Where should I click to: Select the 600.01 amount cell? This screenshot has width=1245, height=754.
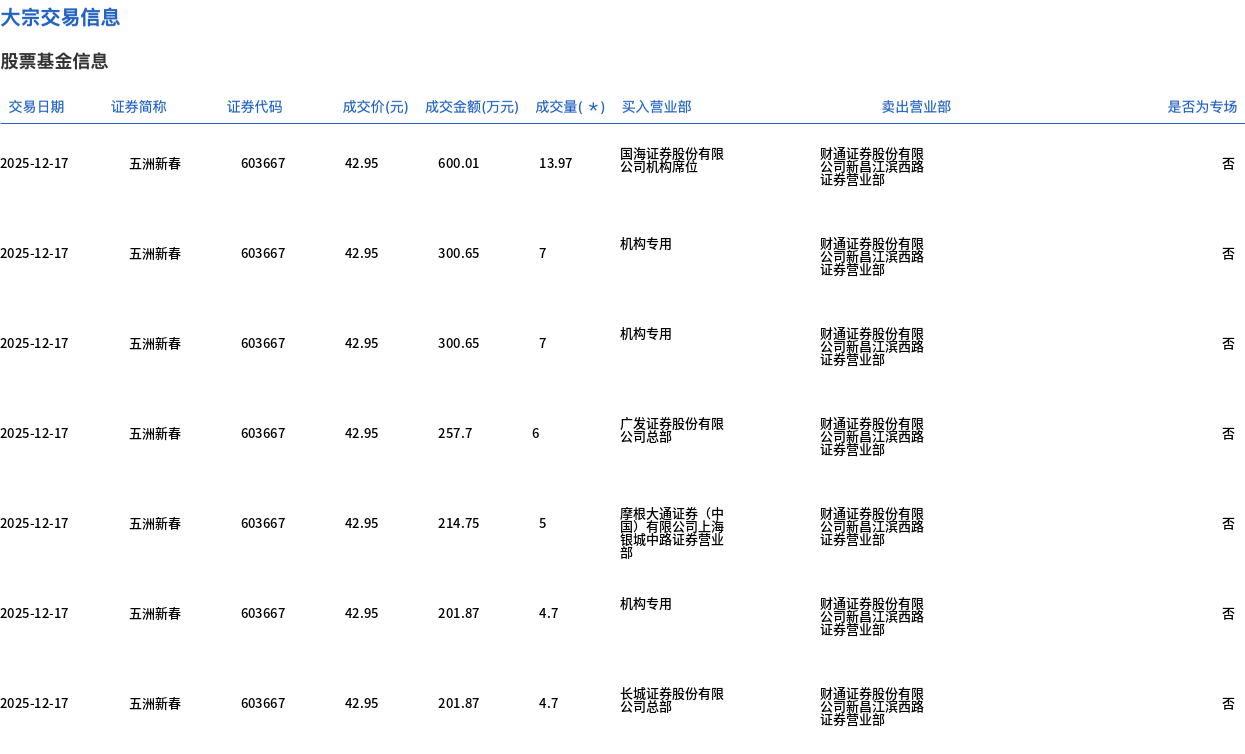(459, 163)
